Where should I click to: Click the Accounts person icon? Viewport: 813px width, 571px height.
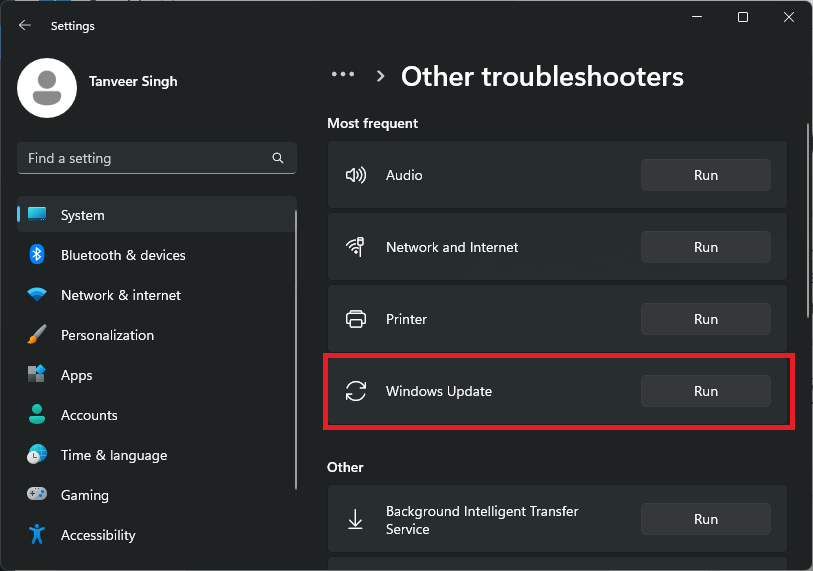pos(37,414)
